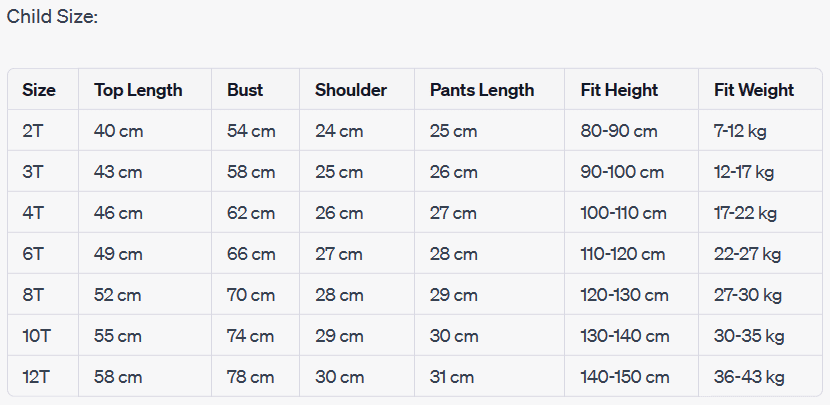Select the 36-43 kg fit weight cell
830x405 pixels.
749,377
